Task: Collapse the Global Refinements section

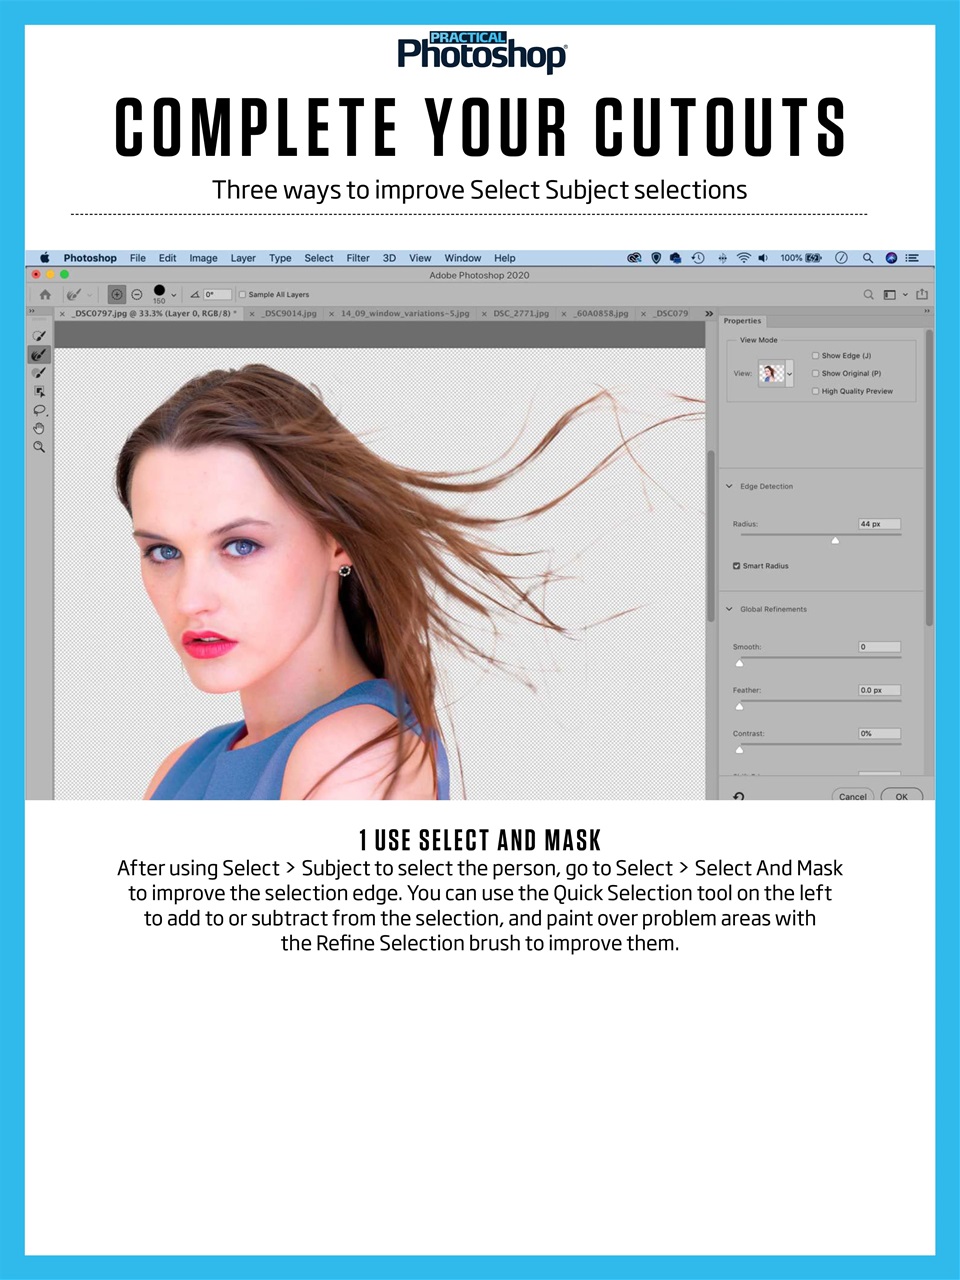Action: click(x=729, y=609)
